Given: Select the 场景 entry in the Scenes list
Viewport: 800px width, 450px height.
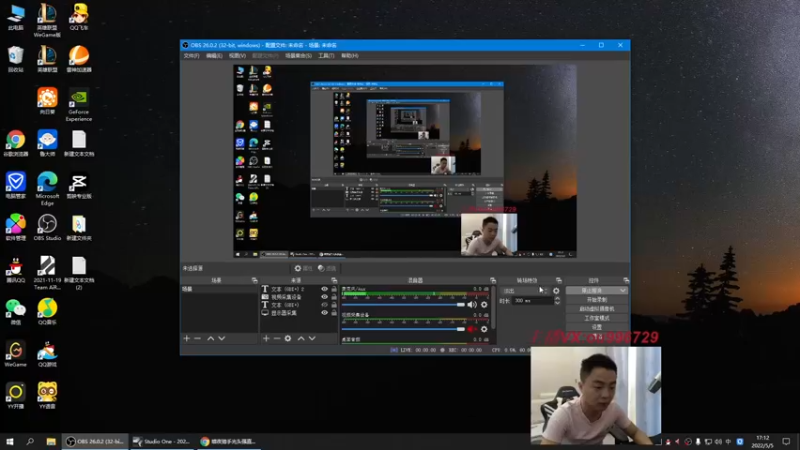Looking at the screenshot, I should click(x=220, y=289).
